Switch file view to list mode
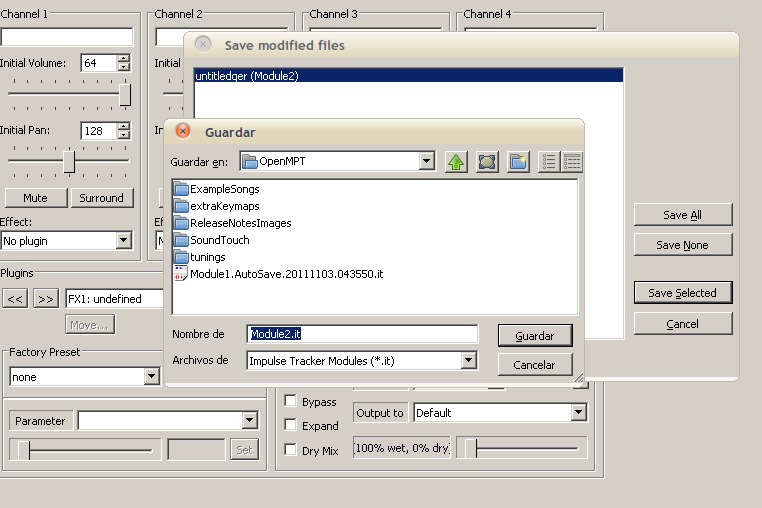The height and width of the screenshot is (508, 762). pyautogui.click(x=549, y=162)
